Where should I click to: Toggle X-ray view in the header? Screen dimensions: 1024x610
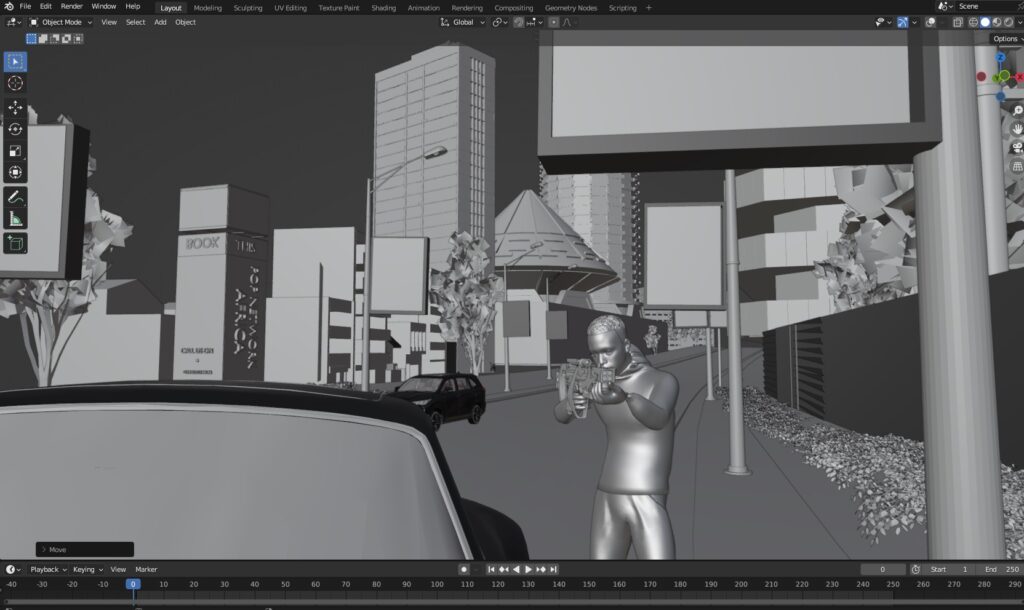958,22
